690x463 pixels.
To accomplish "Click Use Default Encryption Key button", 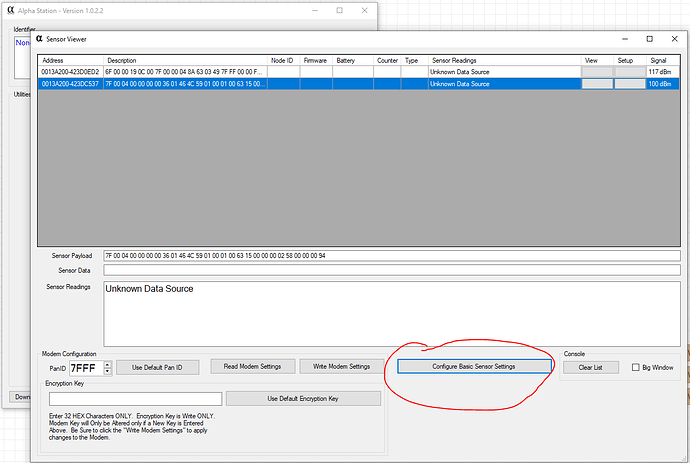I will pos(303,398).
